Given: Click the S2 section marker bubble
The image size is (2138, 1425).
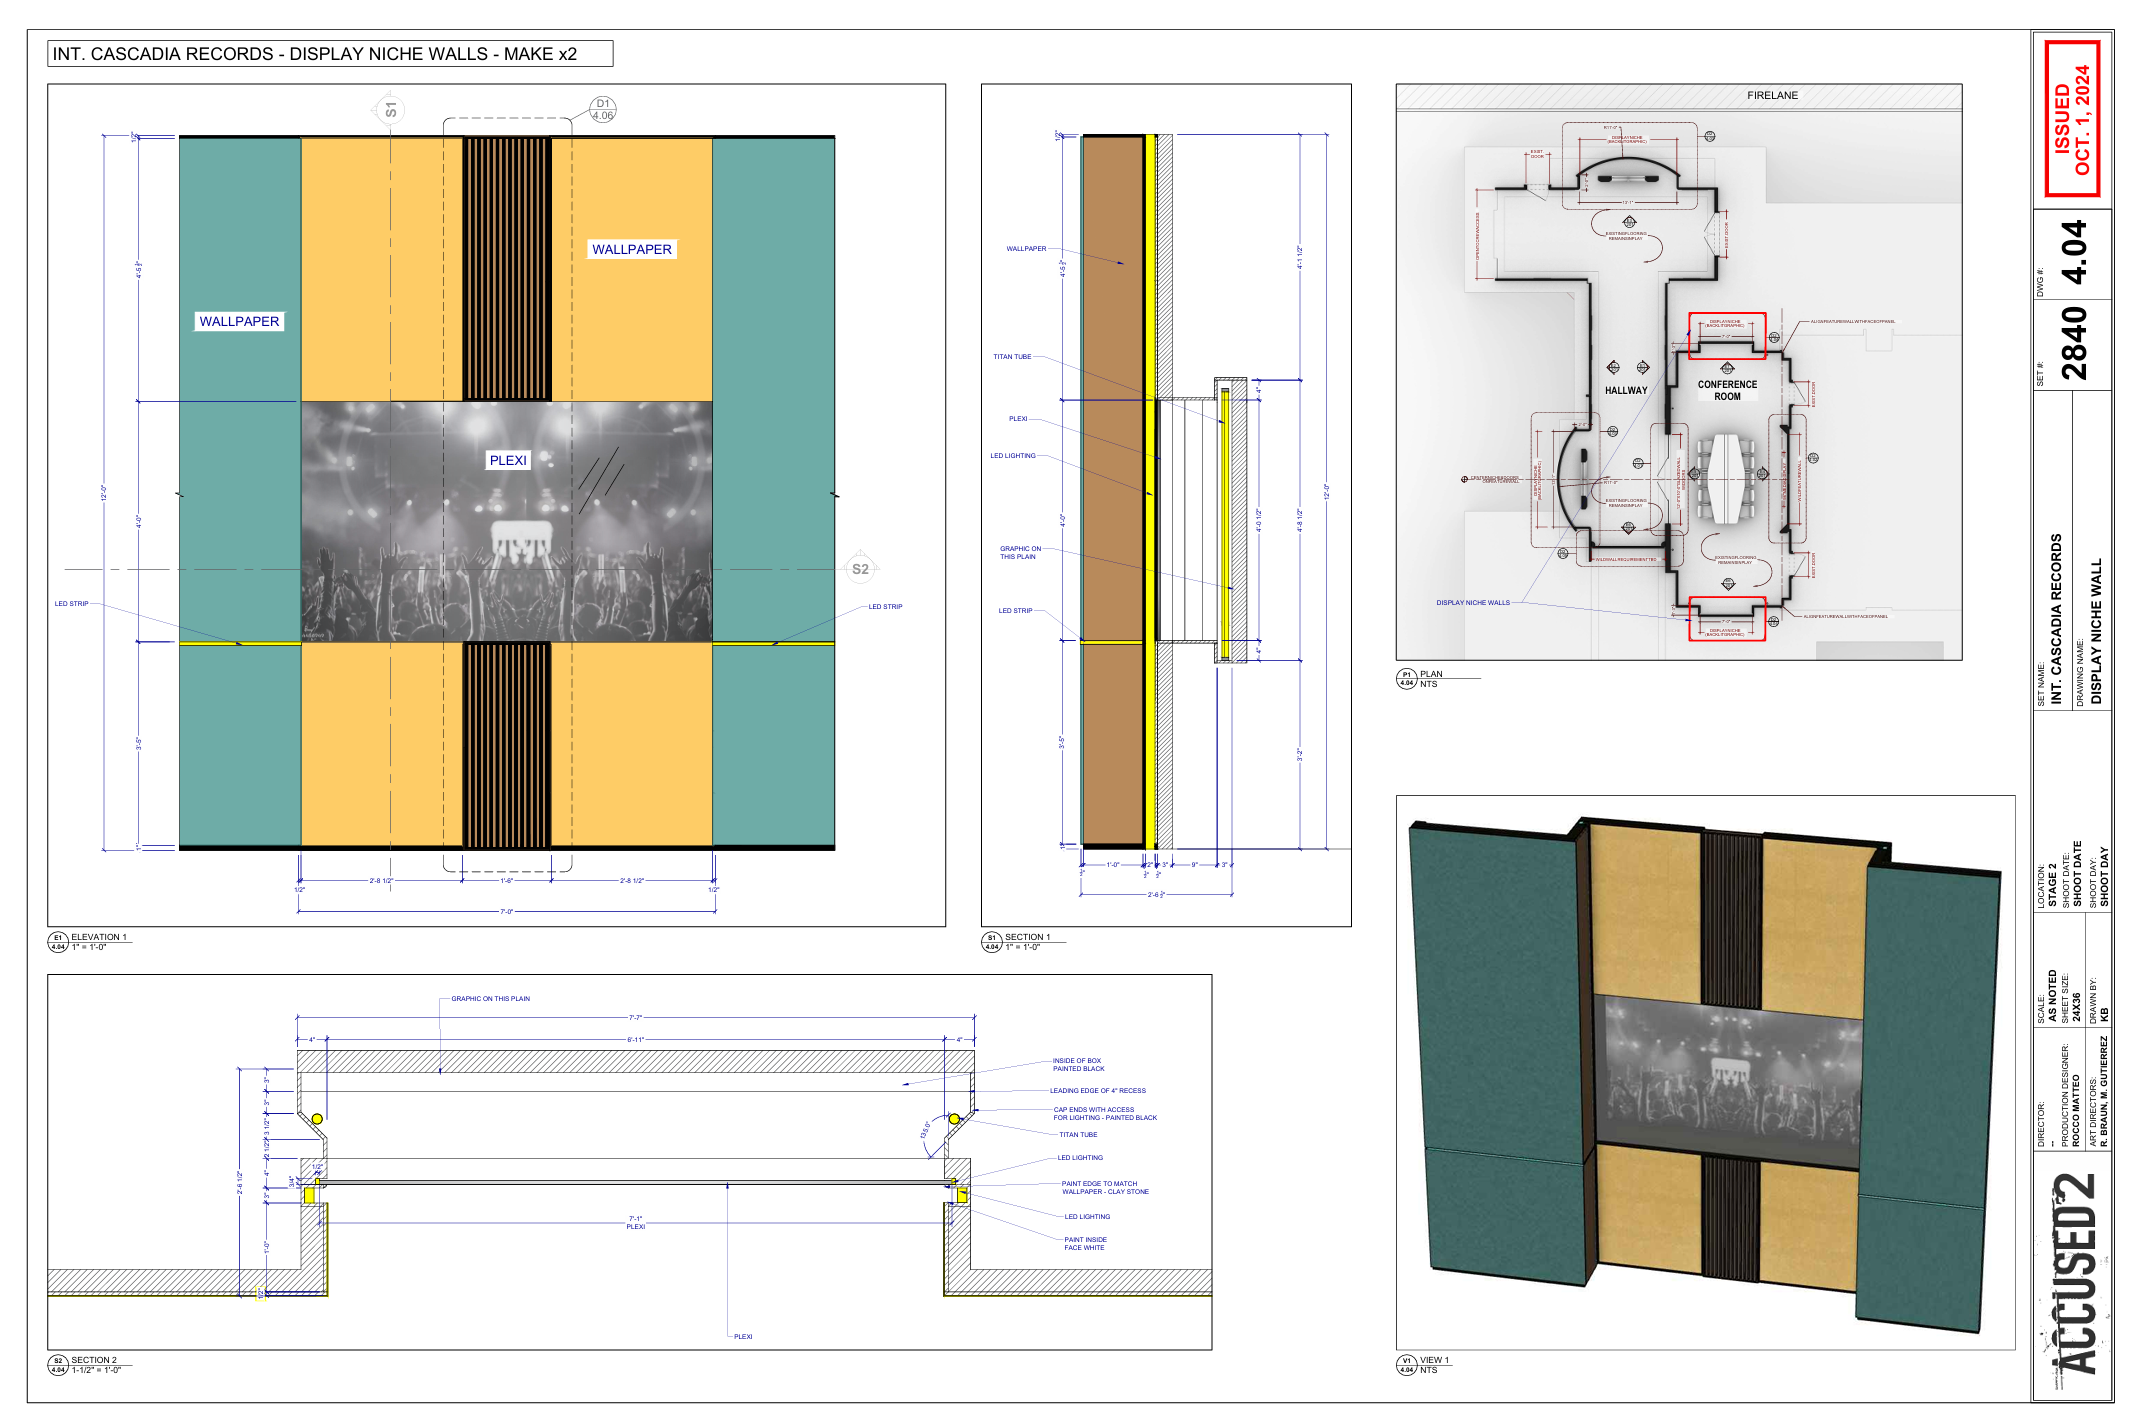Looking at the screenshot, I should pyautogui.click(x=860, y=569).
